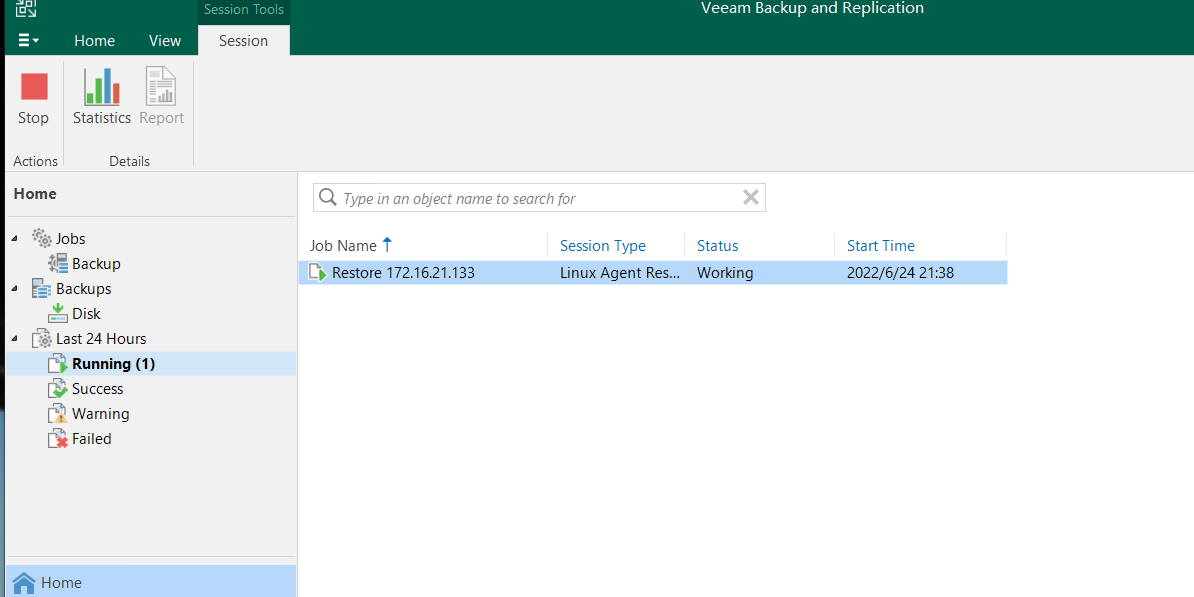Click the greyed Report document icon
The height and width of the screenshot is (597, 1194).
(x=161, y=86)
